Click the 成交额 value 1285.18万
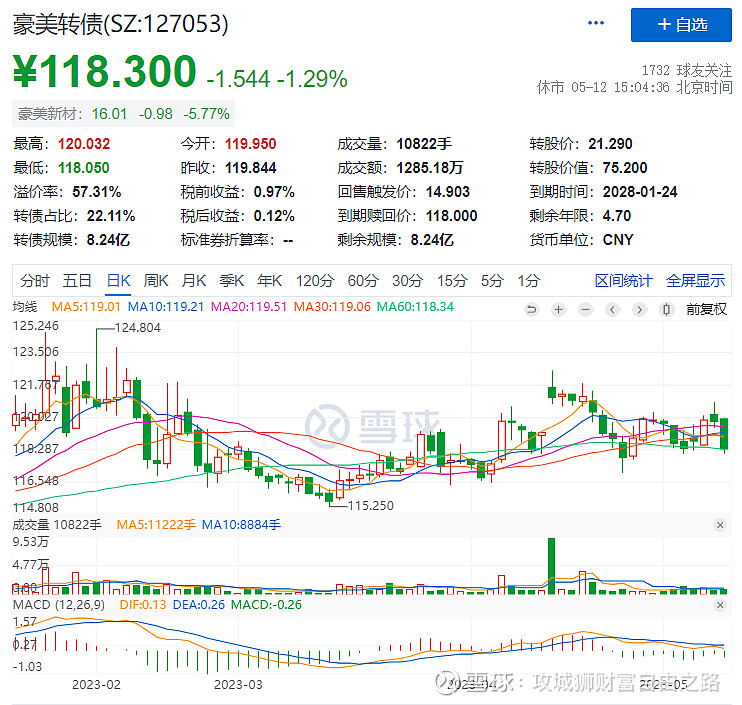This screenshot has width=742, height=705. point(430,167)
